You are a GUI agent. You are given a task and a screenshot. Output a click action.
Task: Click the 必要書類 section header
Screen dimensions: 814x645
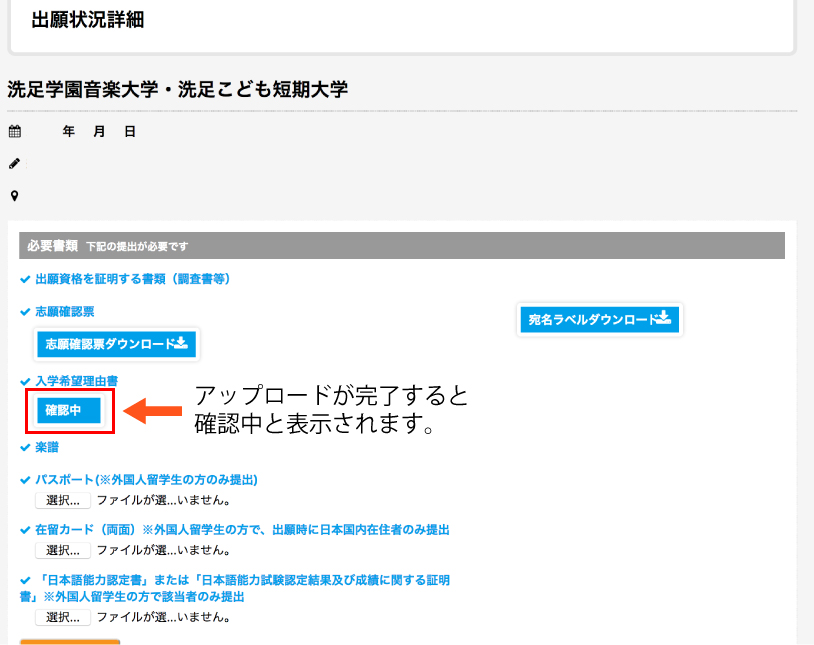tap(402, 246)
